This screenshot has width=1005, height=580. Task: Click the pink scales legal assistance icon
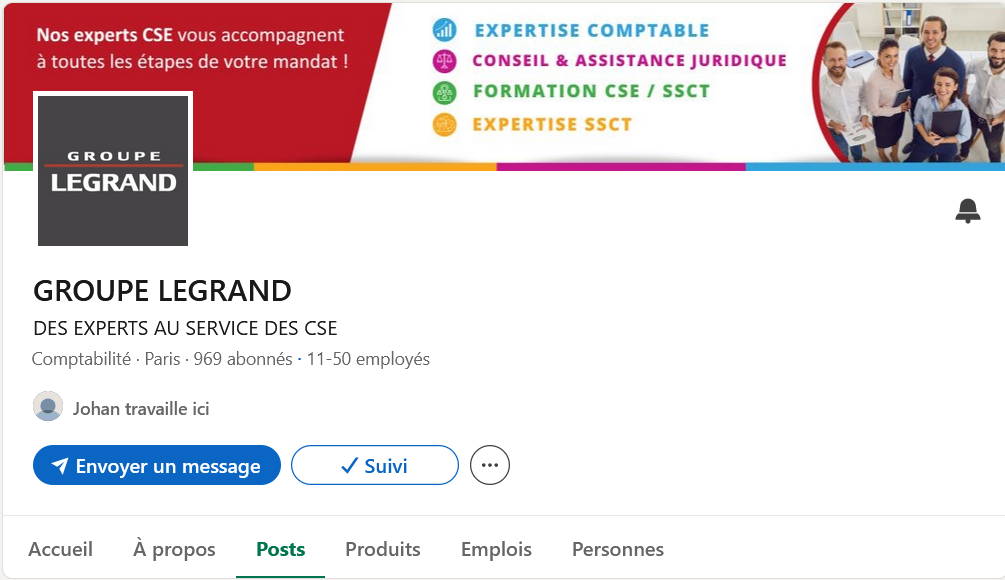(x=444, y=62)
